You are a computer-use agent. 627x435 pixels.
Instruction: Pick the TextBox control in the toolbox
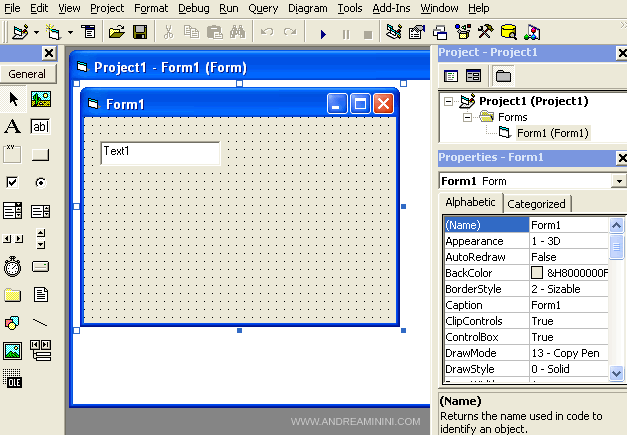point(40,127)
